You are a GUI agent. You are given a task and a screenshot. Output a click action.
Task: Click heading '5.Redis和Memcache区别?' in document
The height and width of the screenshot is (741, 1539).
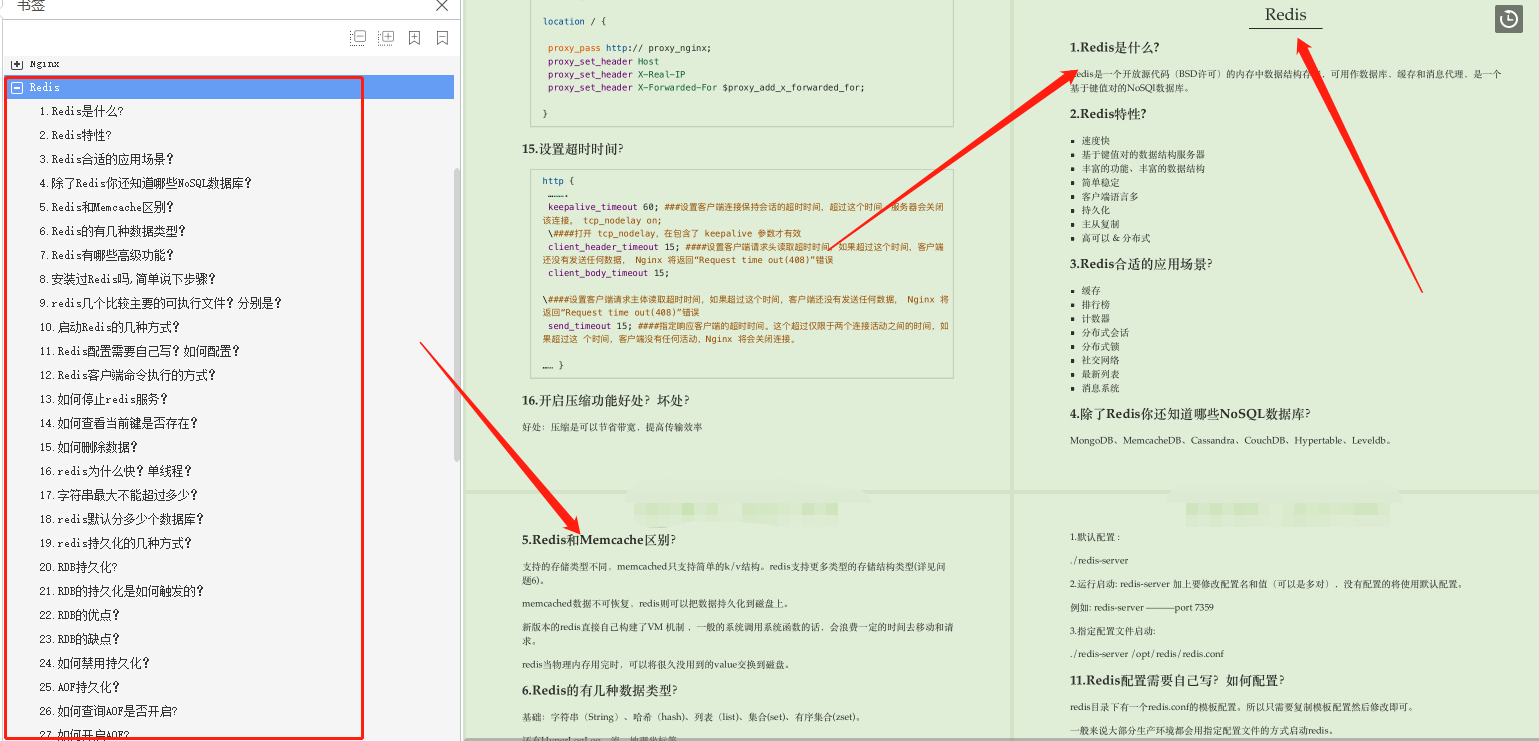point(599,540)
